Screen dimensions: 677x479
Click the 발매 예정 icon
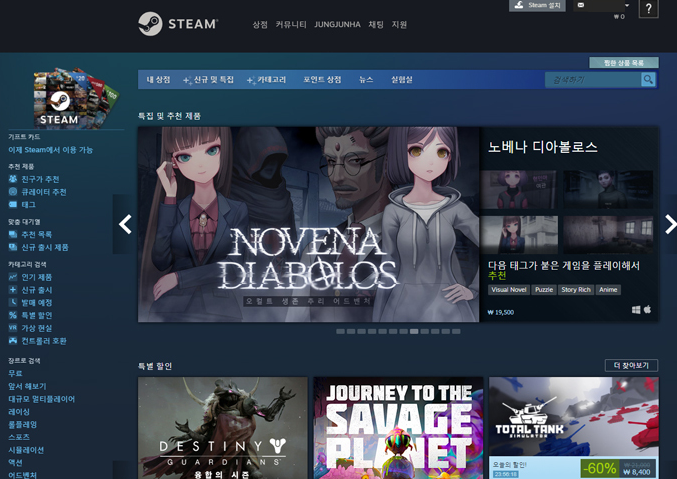[13, 302]
